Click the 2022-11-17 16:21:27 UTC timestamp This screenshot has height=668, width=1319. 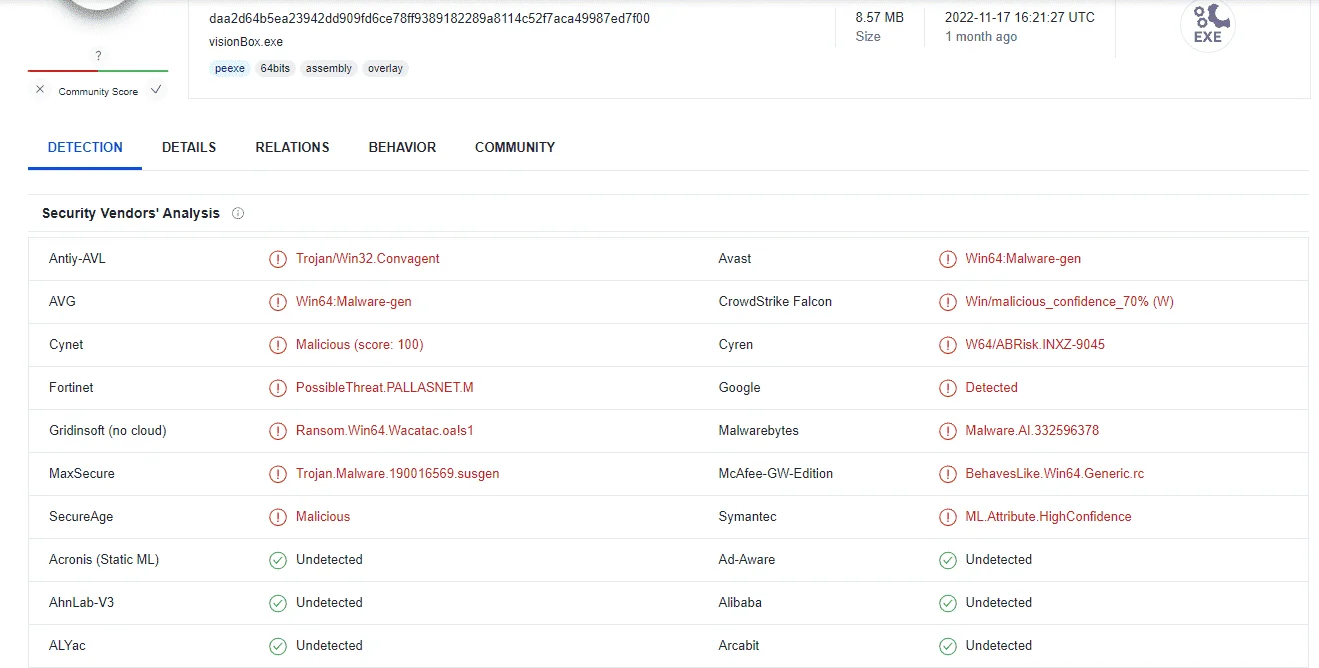1020,17
